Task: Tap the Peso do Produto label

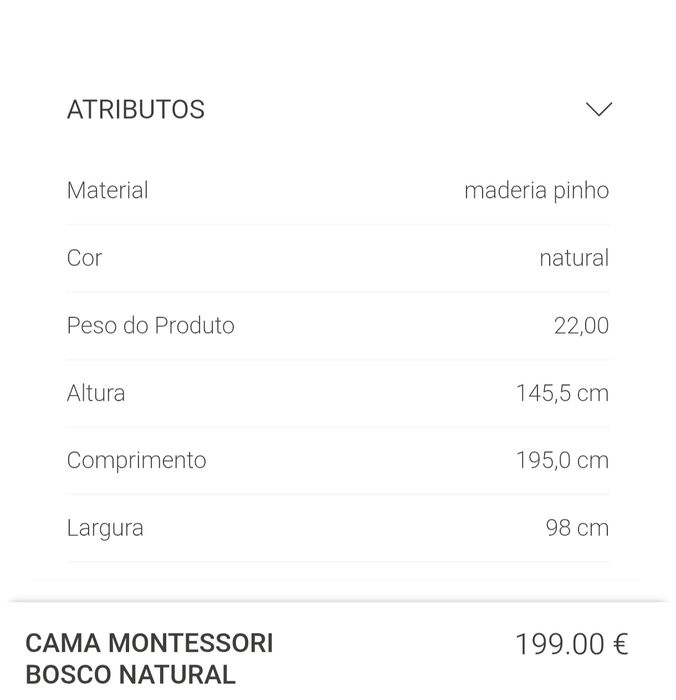Action: (x=150, y=326)
